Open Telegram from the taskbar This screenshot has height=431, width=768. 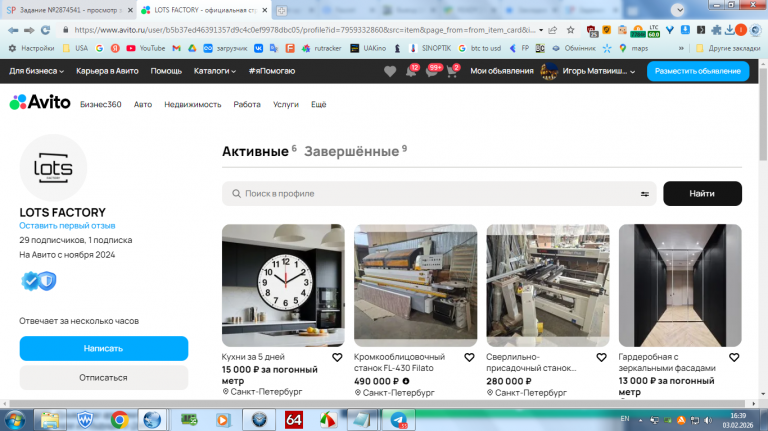[x=399, y=420]
